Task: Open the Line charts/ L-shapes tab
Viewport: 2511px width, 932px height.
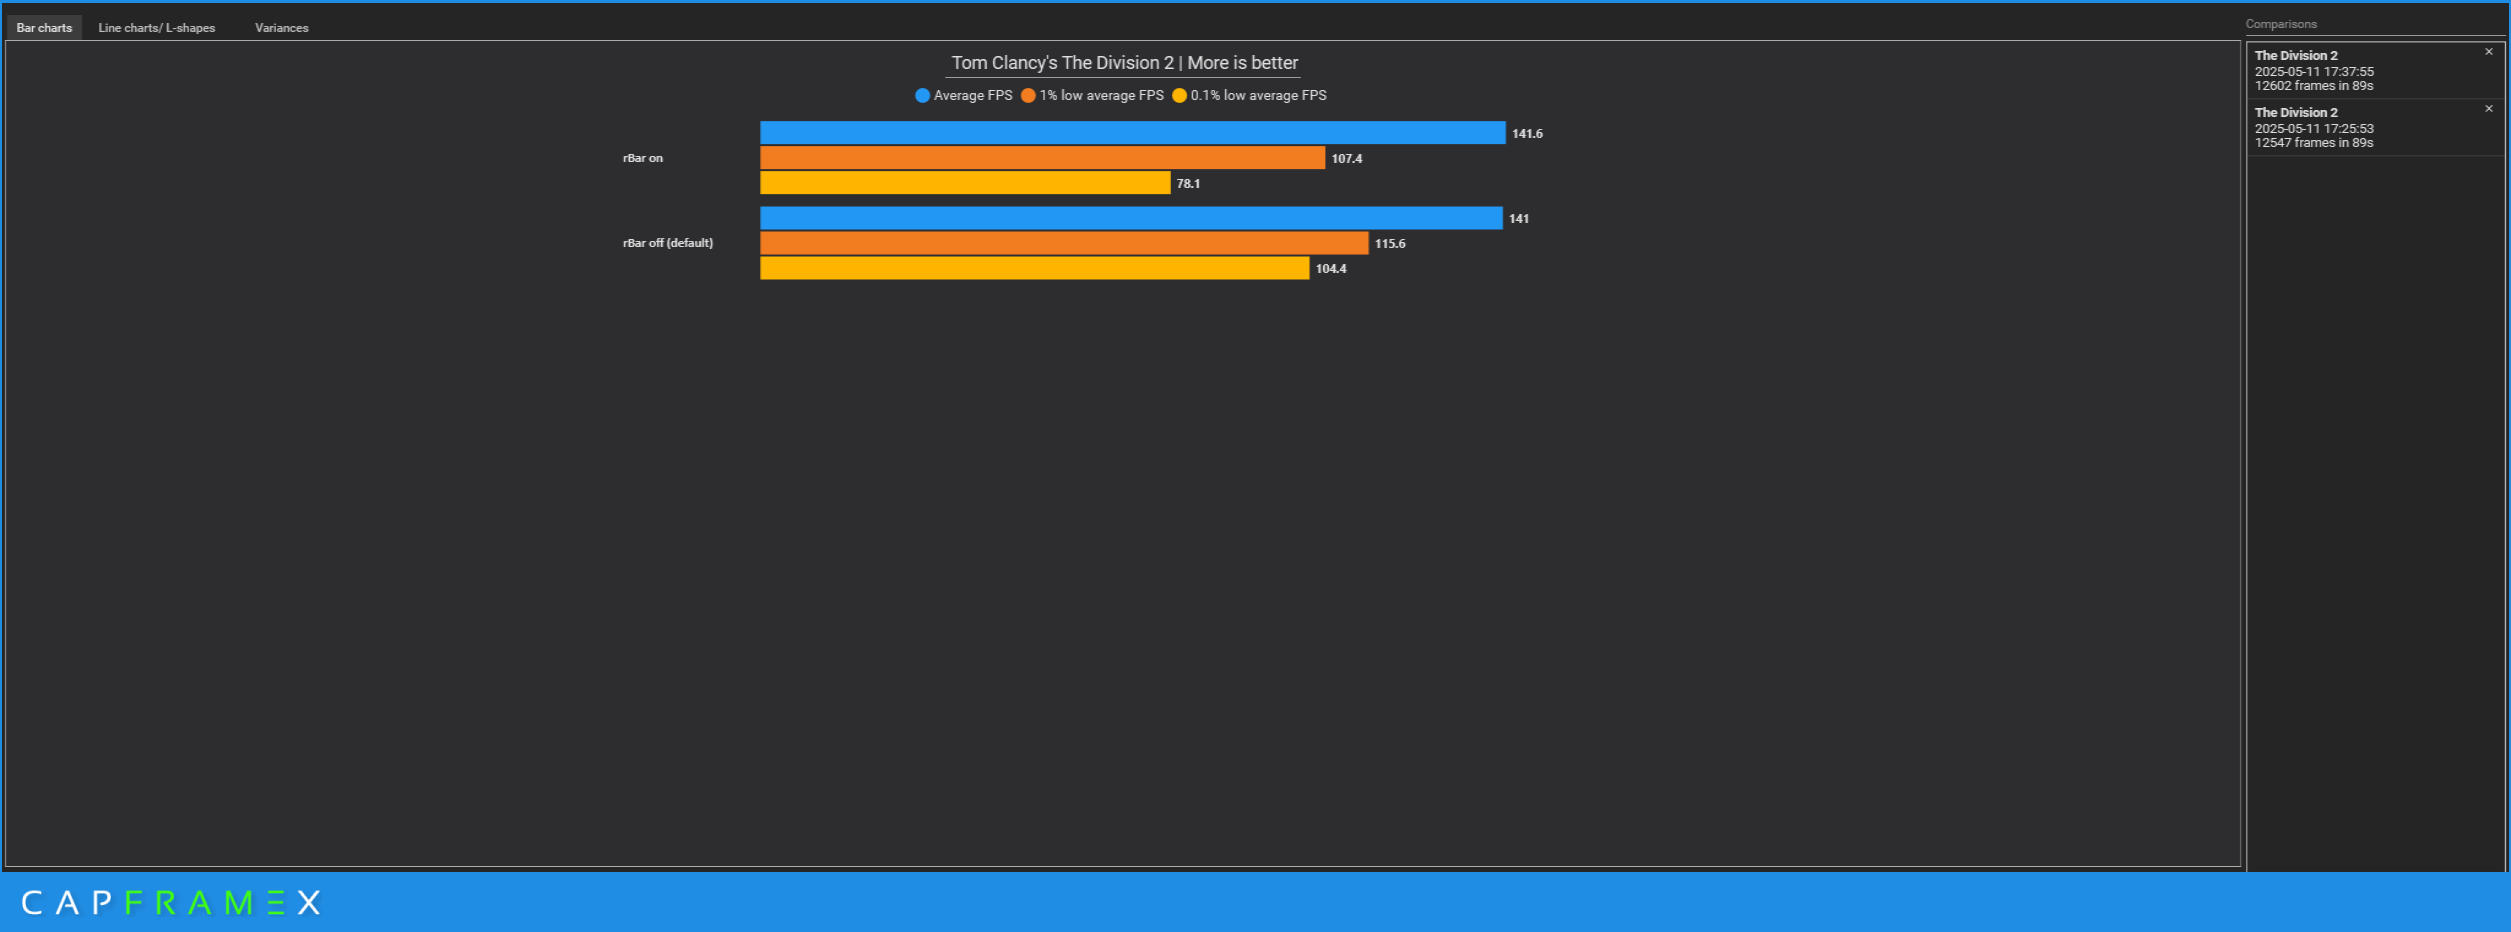Action: point(156,28)
